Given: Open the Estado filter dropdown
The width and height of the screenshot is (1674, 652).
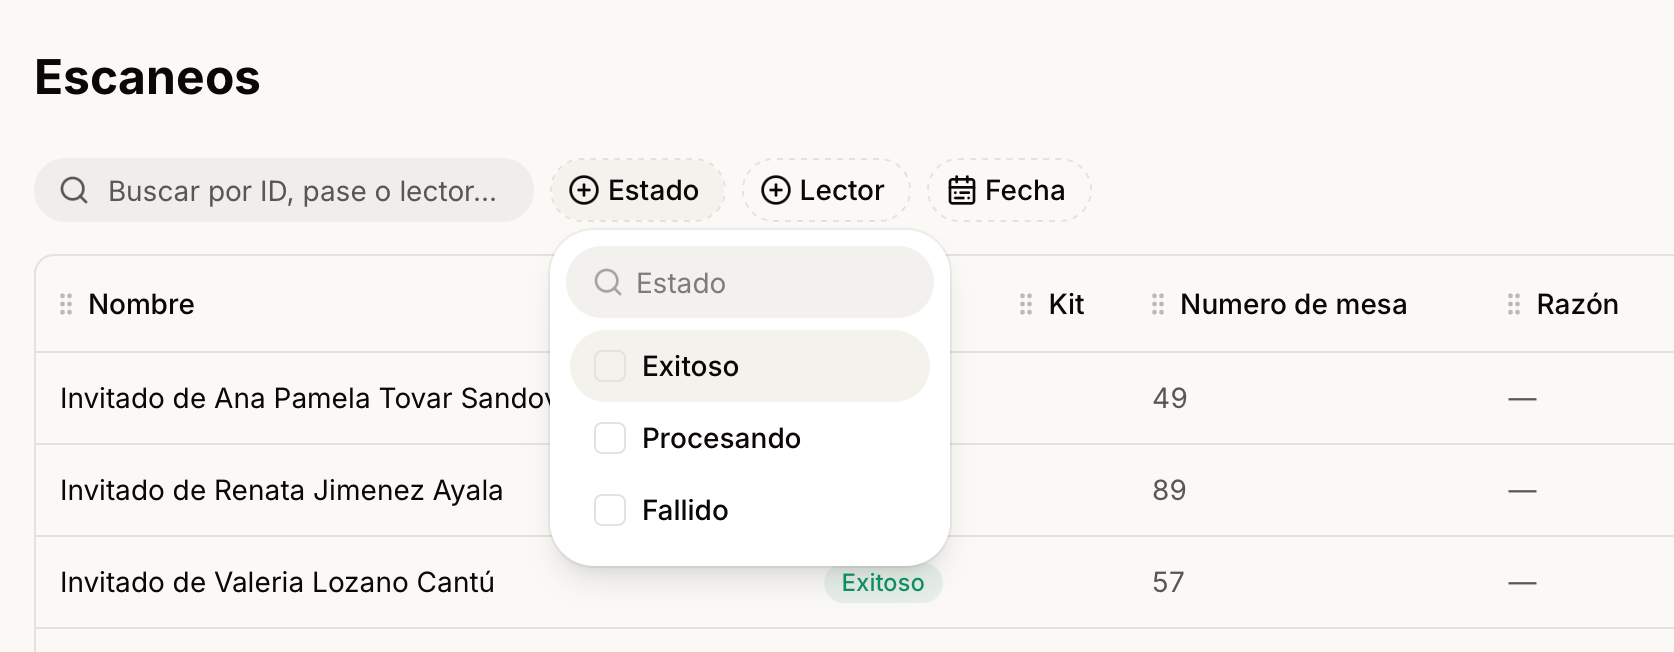Looking at the screenshot, I should pyautogui.click(x=638, y=190).
